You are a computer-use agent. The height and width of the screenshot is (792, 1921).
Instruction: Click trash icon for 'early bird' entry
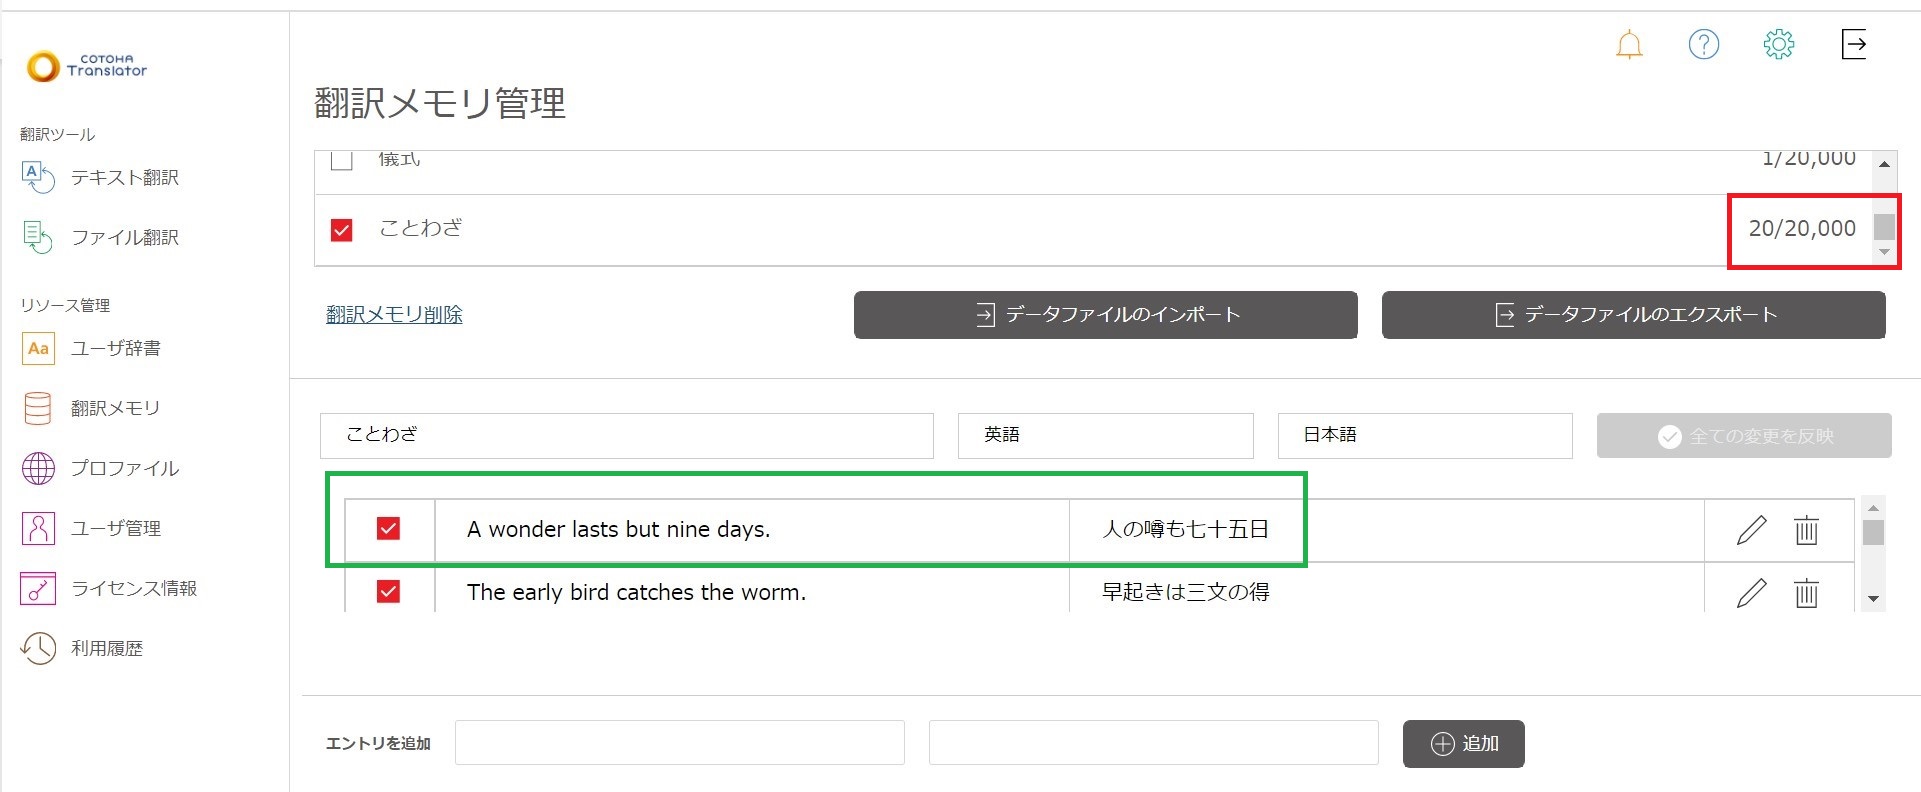pyautogui.click(x=1805, y=593)
